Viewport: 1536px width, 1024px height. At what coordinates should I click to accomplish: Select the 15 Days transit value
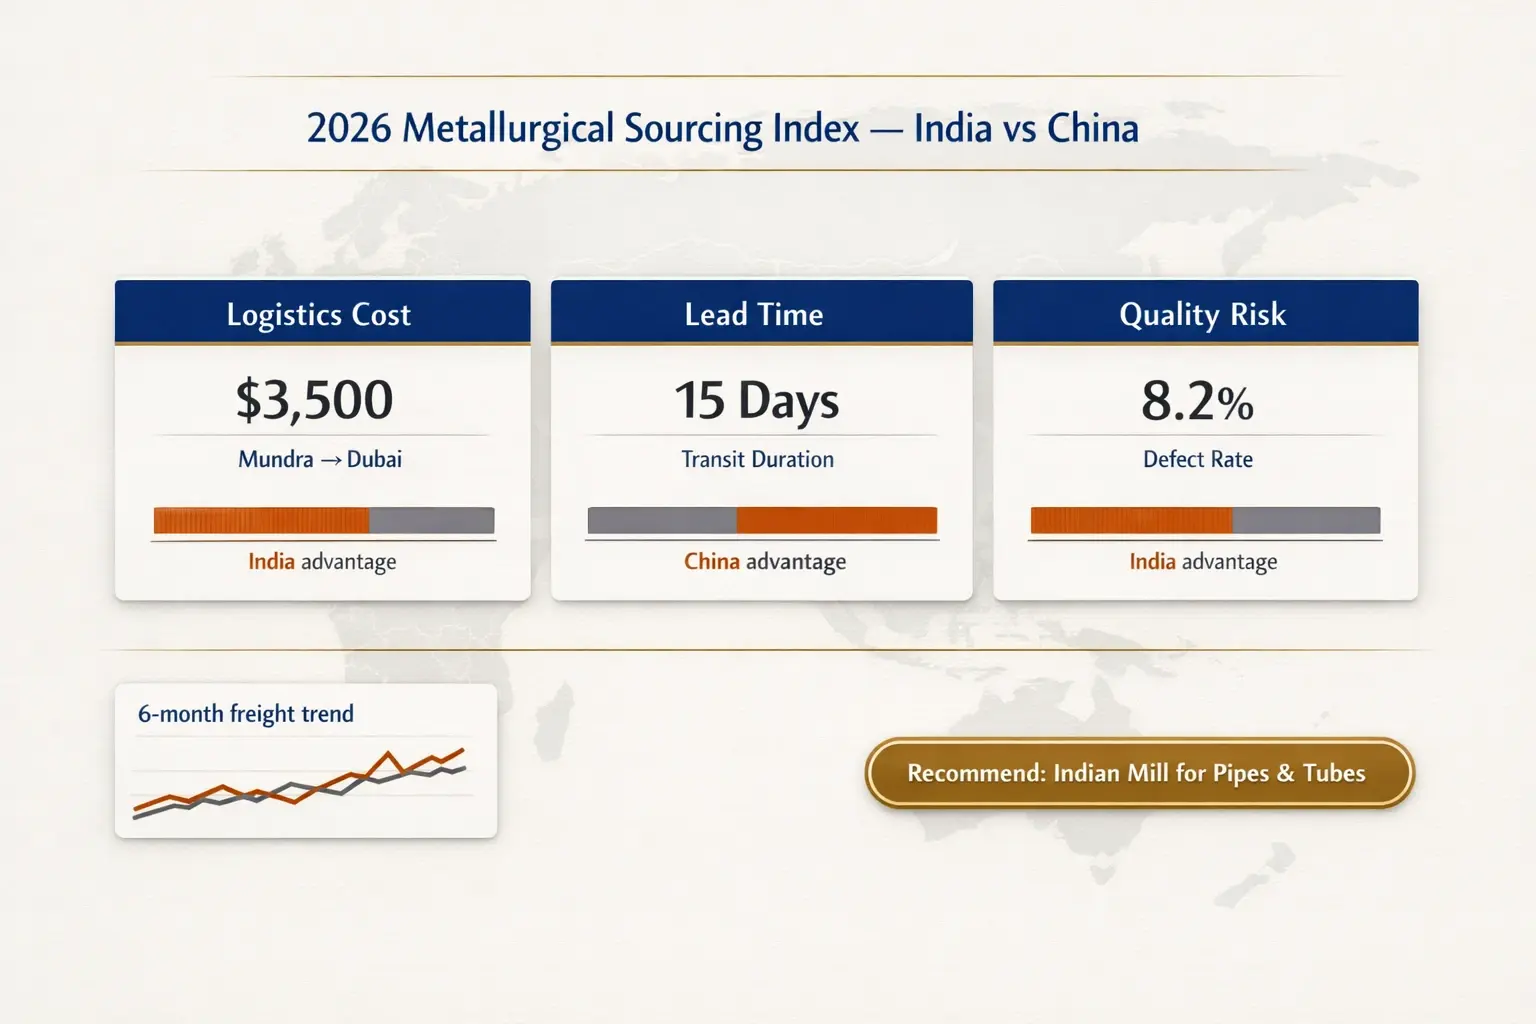point(757,401)
